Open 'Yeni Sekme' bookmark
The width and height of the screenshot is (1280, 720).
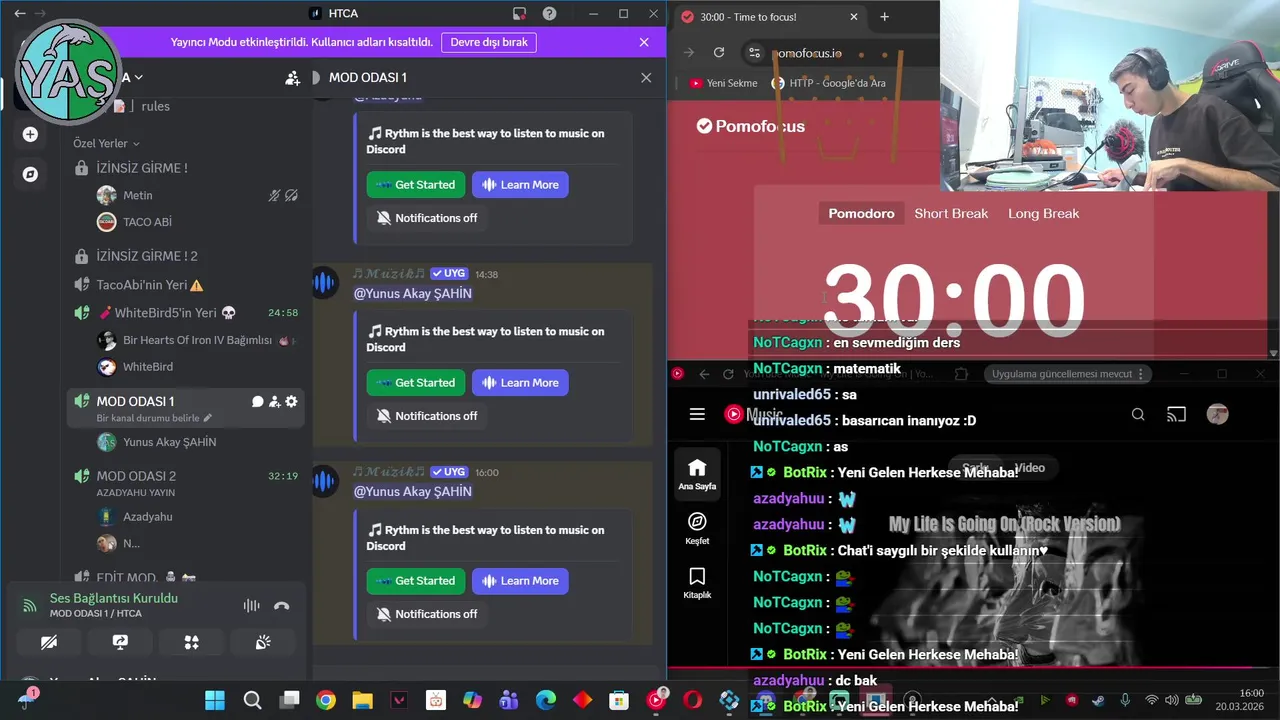click(724, 83)
